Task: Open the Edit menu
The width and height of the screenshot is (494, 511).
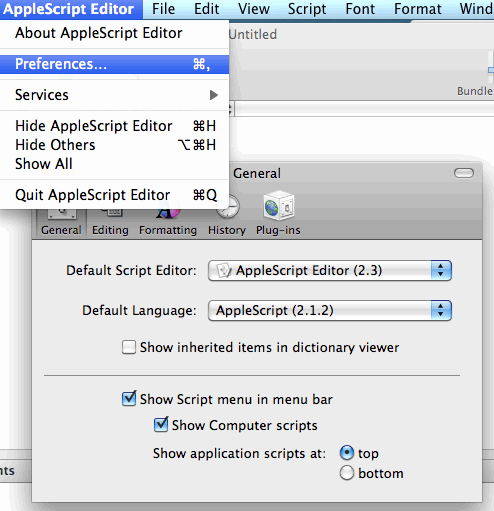Action: coord(207,9)
